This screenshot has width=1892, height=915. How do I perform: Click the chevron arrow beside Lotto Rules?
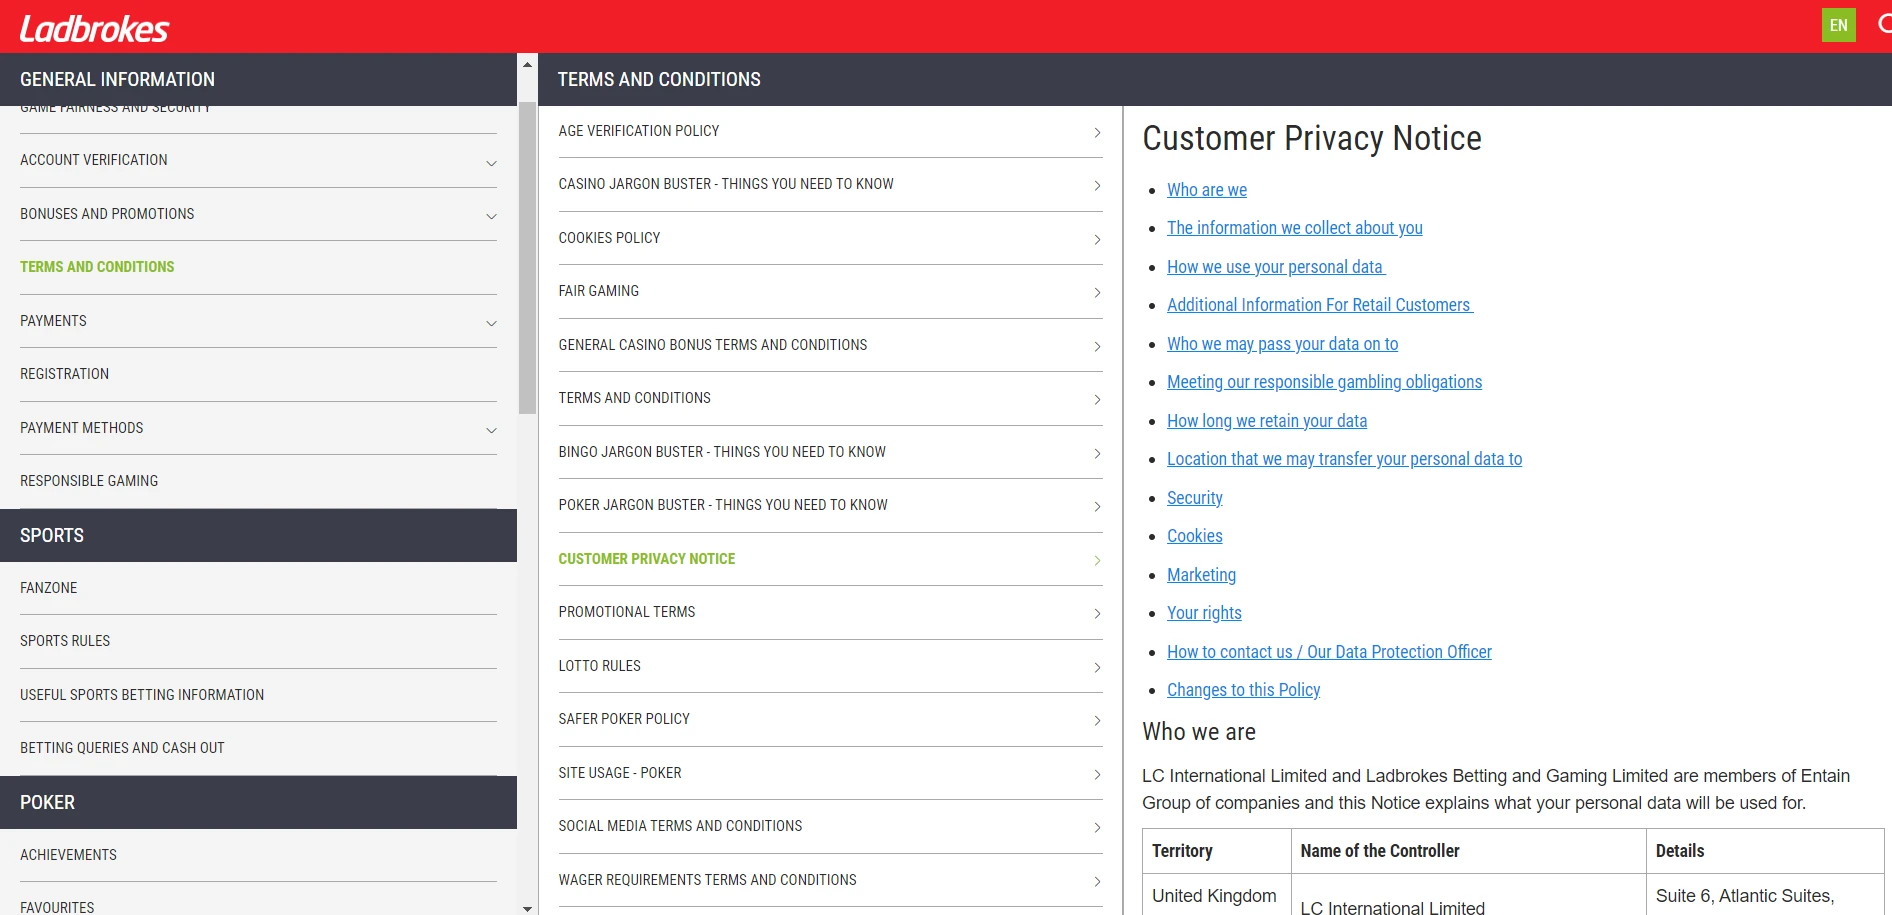click(x=1097, y=668)
